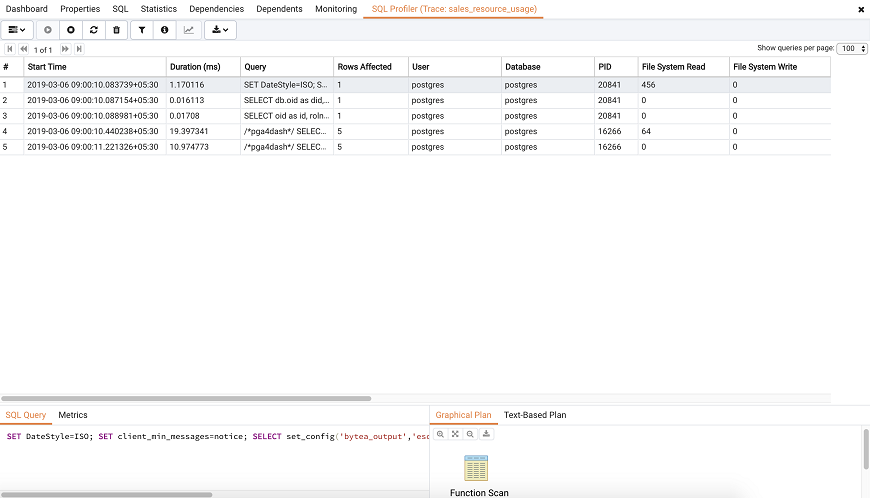
Task: Switch to the Properties tab
Action: (80, 9)
